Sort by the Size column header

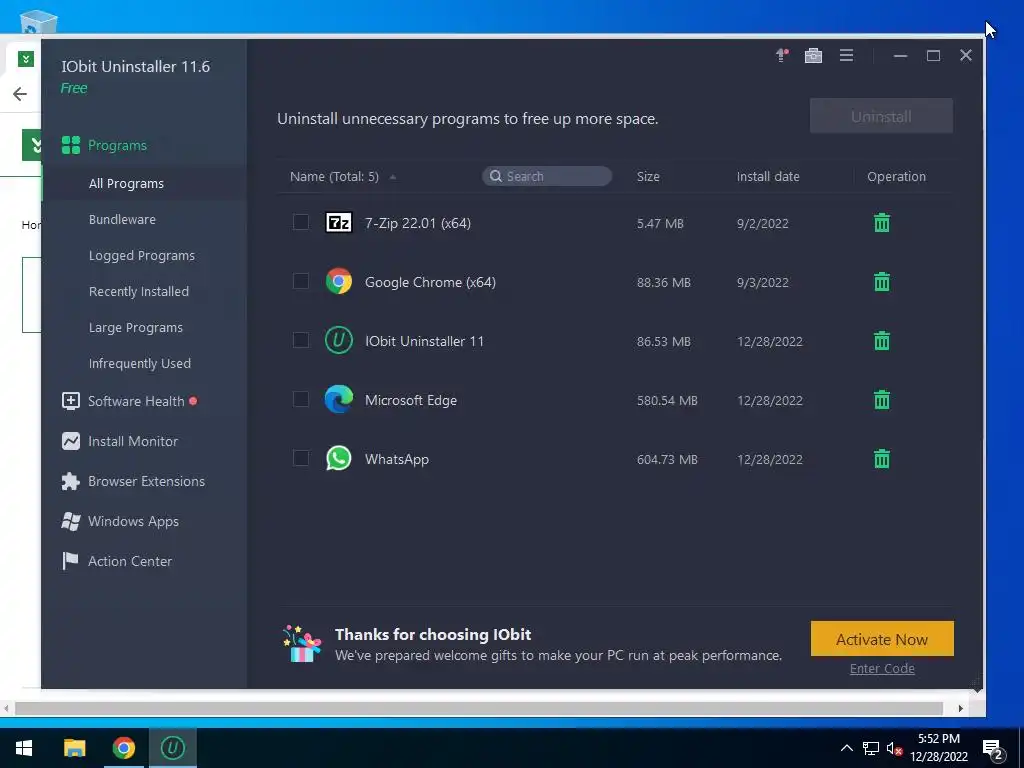click(x=648, y=176)
